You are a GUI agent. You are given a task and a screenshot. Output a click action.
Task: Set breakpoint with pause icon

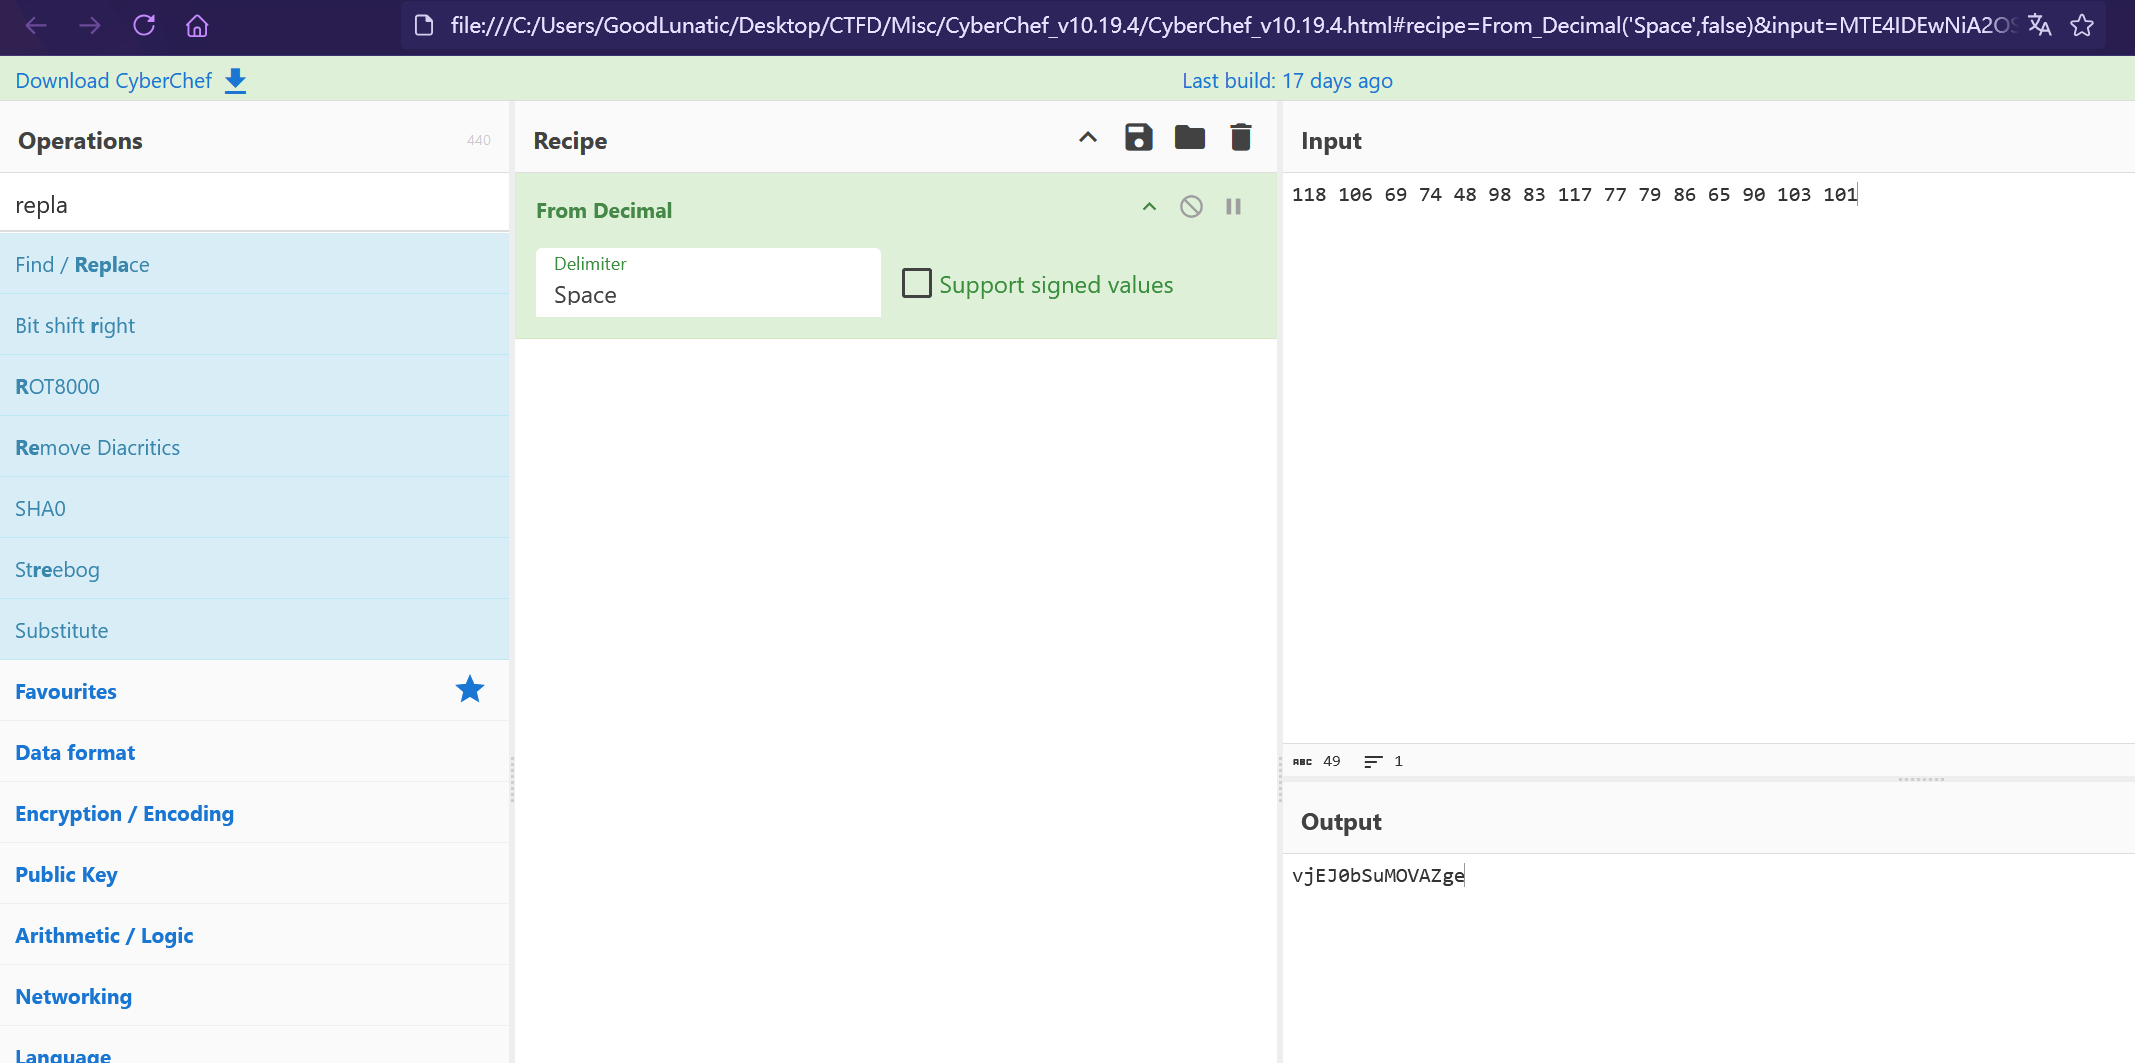1233,206
